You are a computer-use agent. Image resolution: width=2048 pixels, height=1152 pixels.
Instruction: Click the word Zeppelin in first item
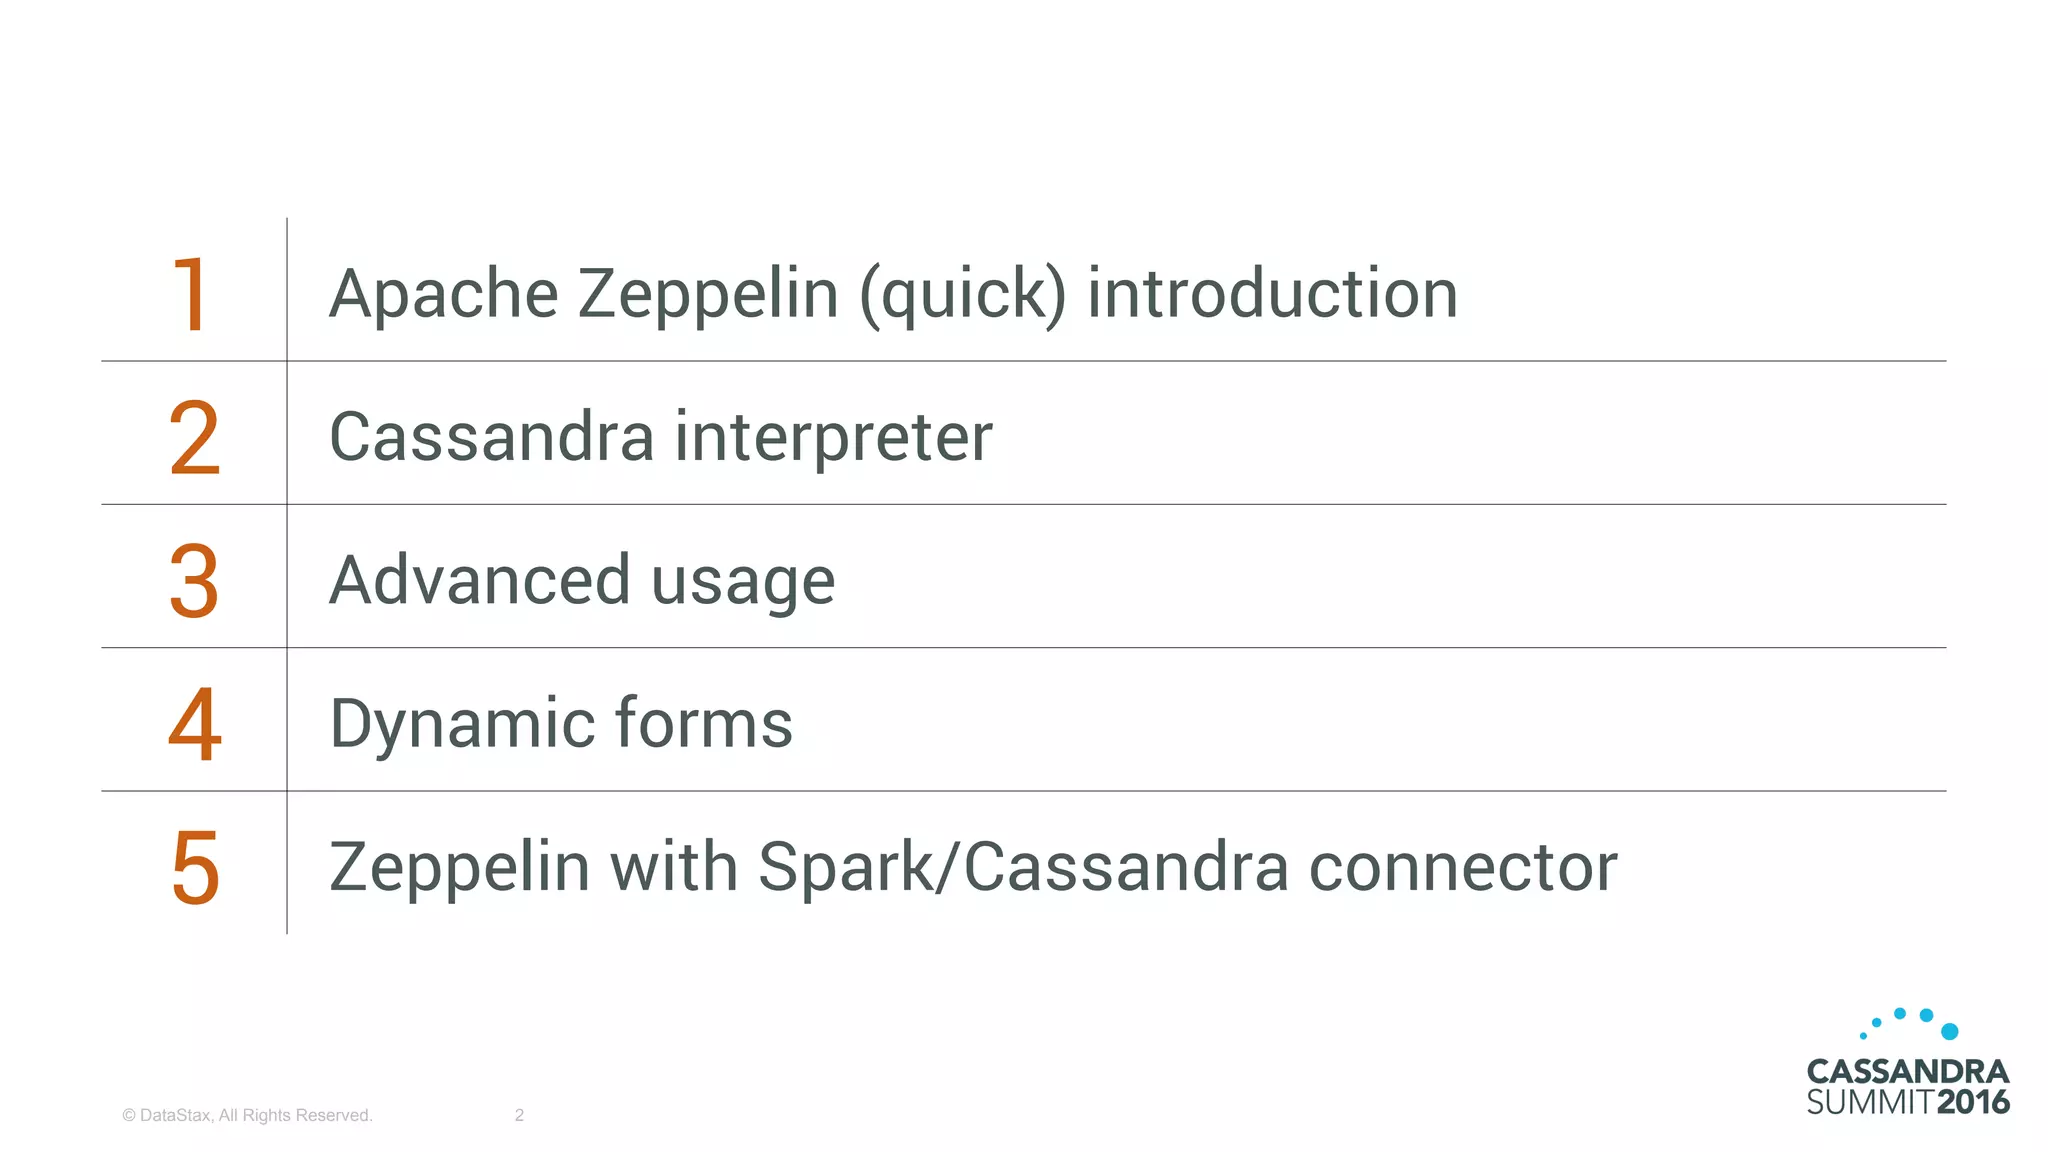(x=708, y=295)
